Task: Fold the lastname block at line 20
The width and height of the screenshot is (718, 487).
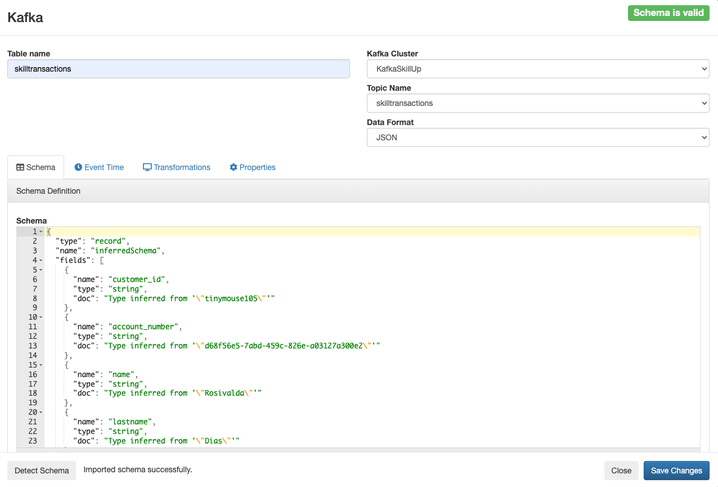Action: [41, 412]
